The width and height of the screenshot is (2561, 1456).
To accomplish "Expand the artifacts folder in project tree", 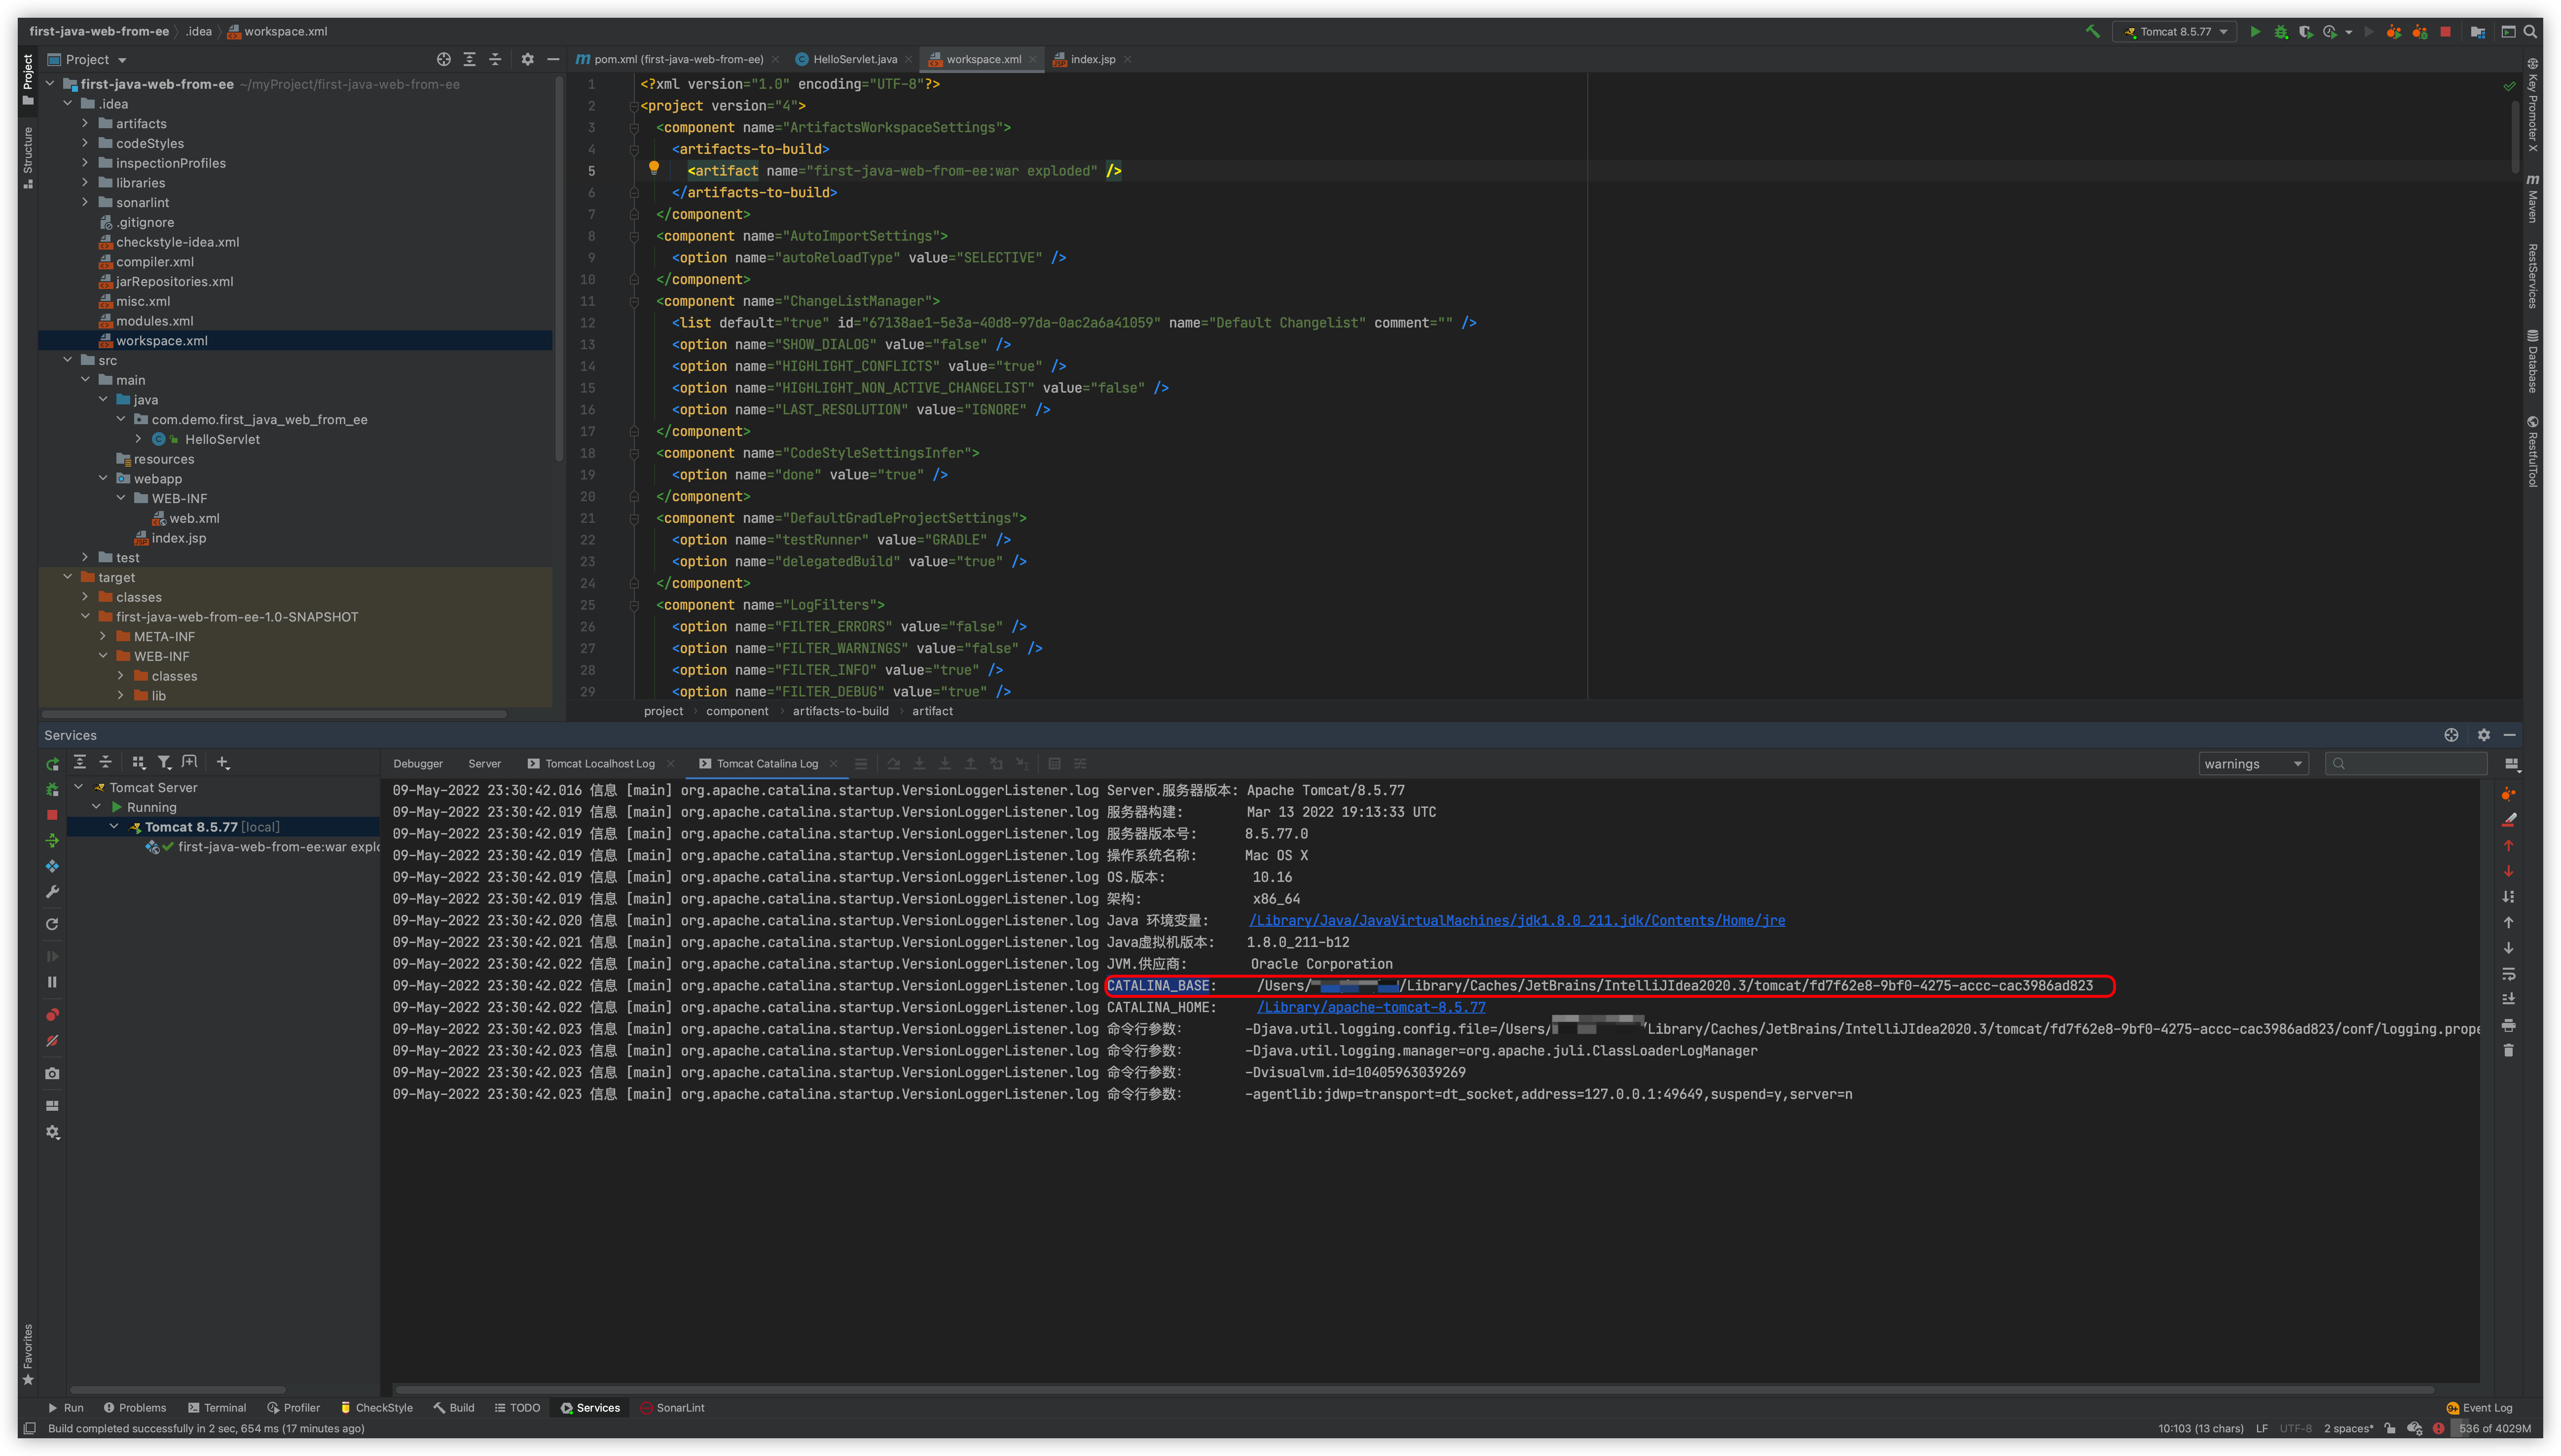I will click(85, 123).
